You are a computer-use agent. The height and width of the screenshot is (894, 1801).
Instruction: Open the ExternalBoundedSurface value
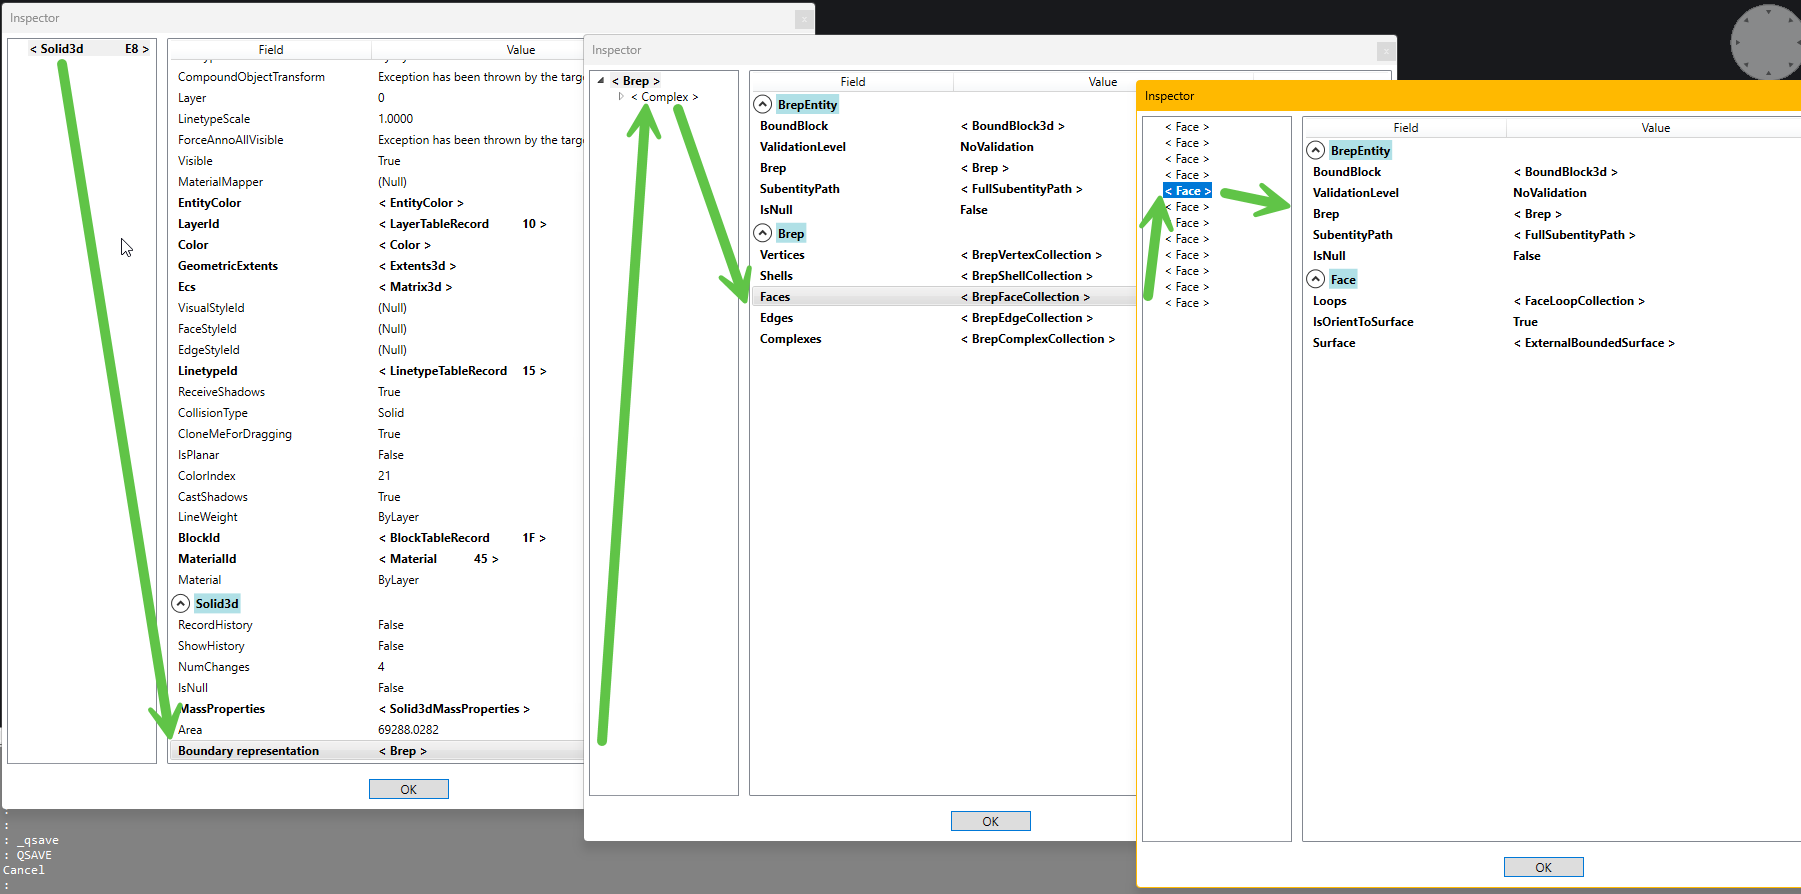[x=1594, y=343]
